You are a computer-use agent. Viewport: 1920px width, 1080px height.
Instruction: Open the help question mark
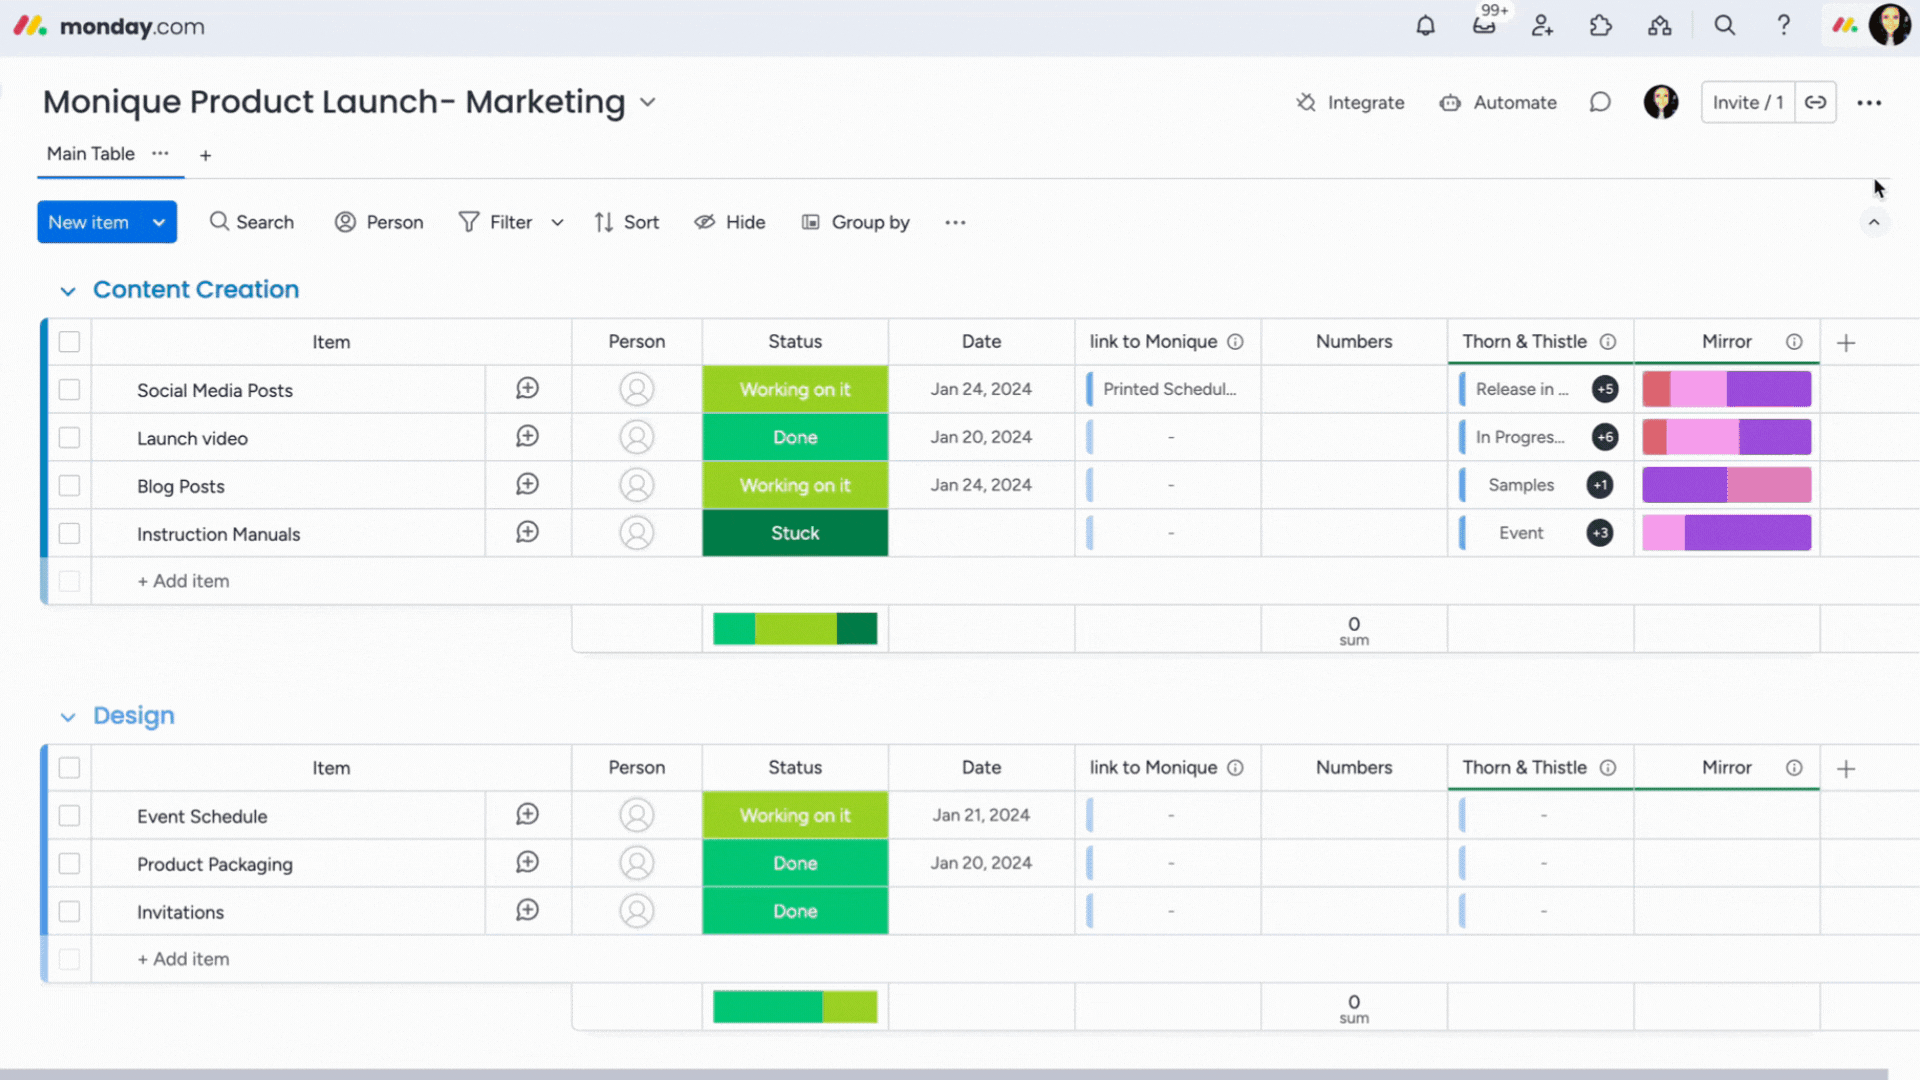click(1783, 26)
